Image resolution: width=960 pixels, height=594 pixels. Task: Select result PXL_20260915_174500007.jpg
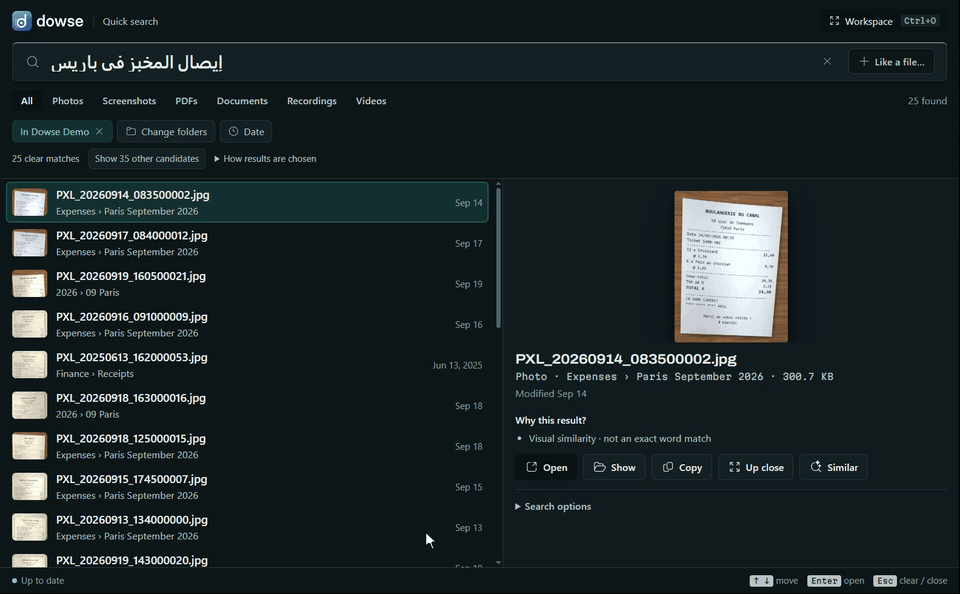(x=247, y=487)
